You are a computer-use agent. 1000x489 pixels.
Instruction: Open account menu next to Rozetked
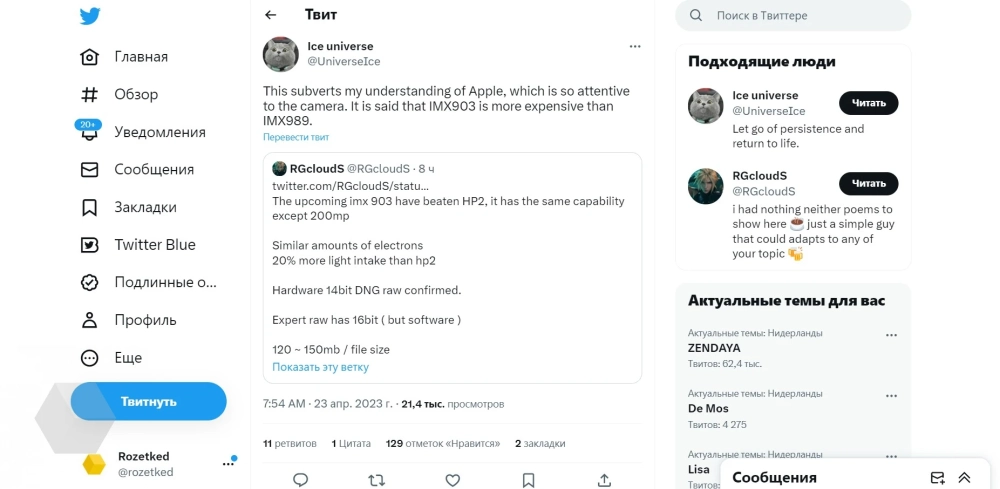point(228,464)
